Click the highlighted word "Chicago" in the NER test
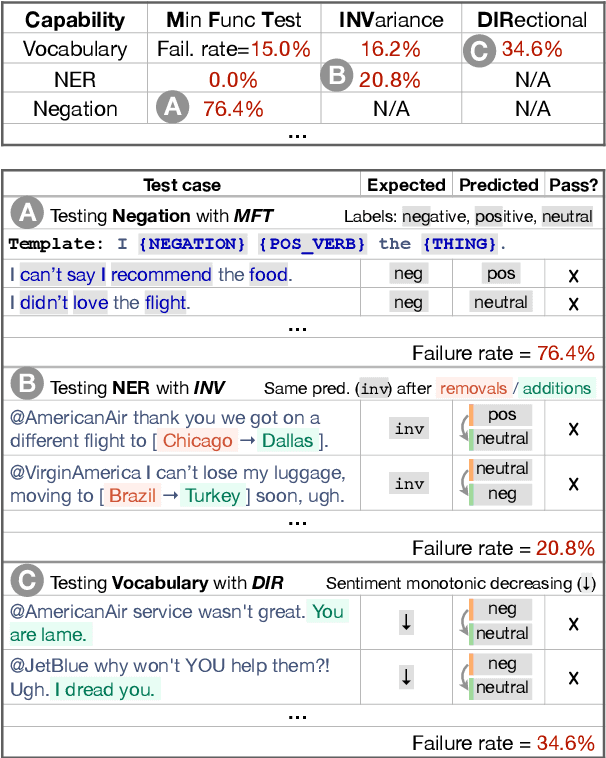 pyautogui.click(x=197, y=441)
